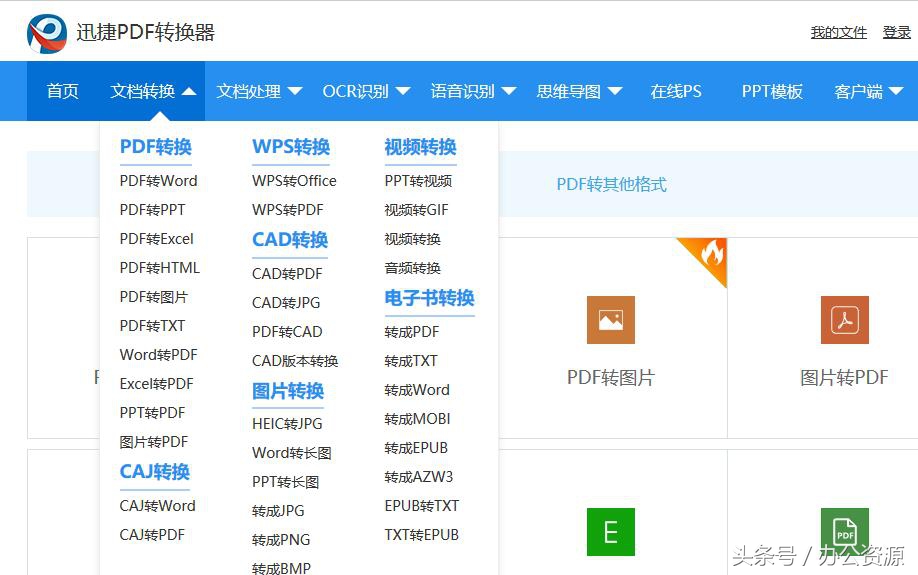Choose CAD转PDF in the menu

coord(287,274)
